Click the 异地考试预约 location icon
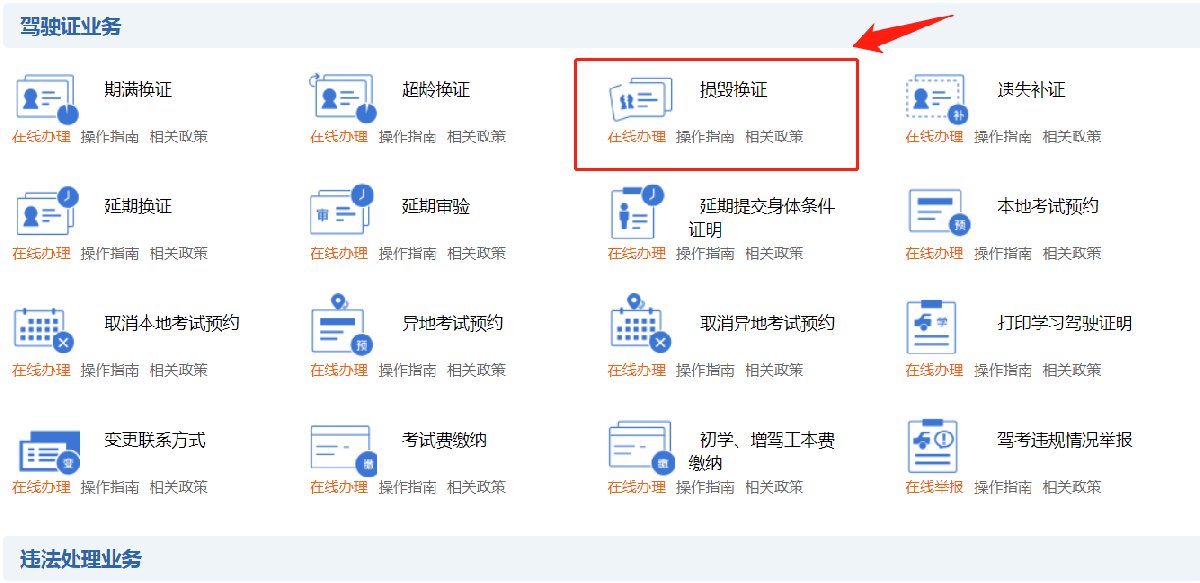The height and width of the screenshot is (583, 1200). coord(342,324)
